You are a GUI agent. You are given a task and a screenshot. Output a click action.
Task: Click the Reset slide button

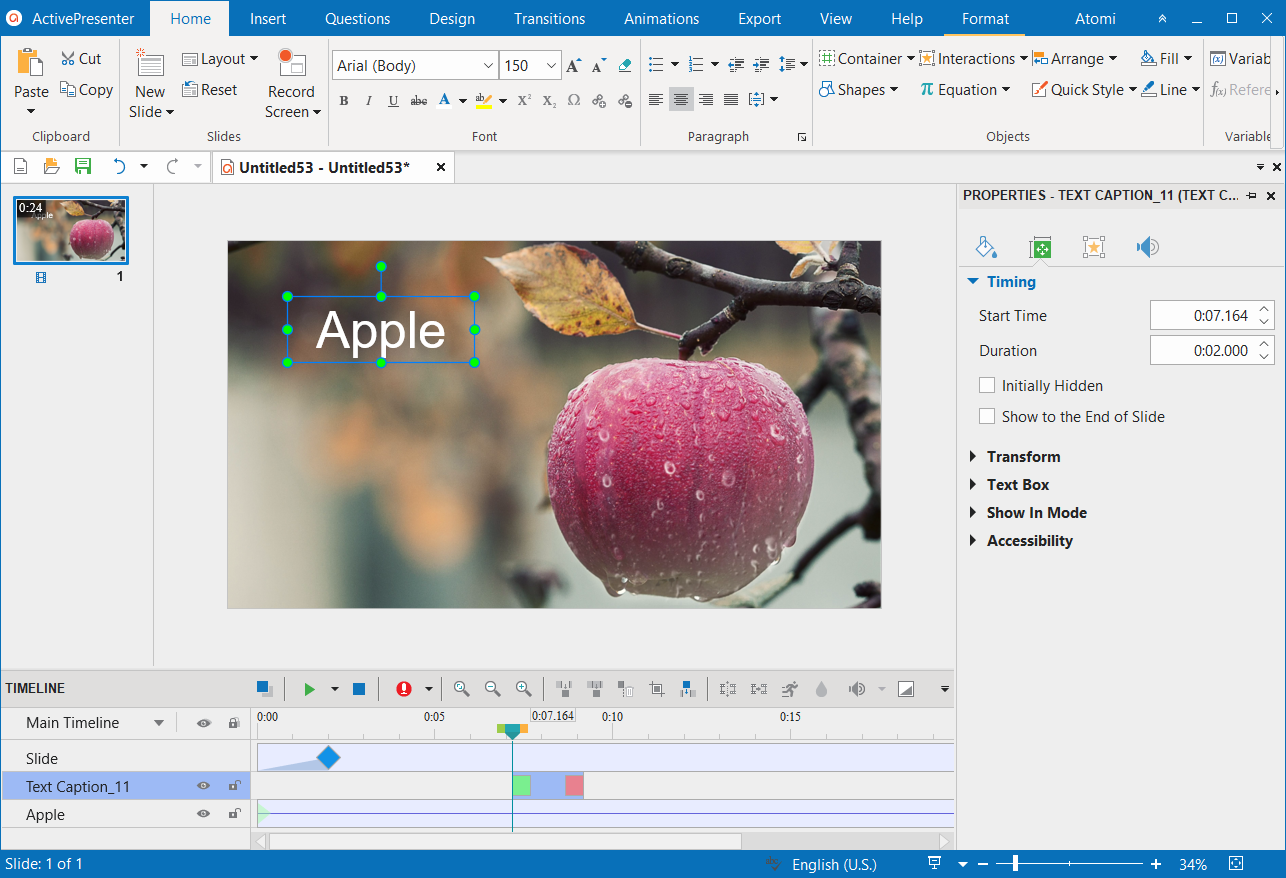pyautogui.click(x=210, y=89)
